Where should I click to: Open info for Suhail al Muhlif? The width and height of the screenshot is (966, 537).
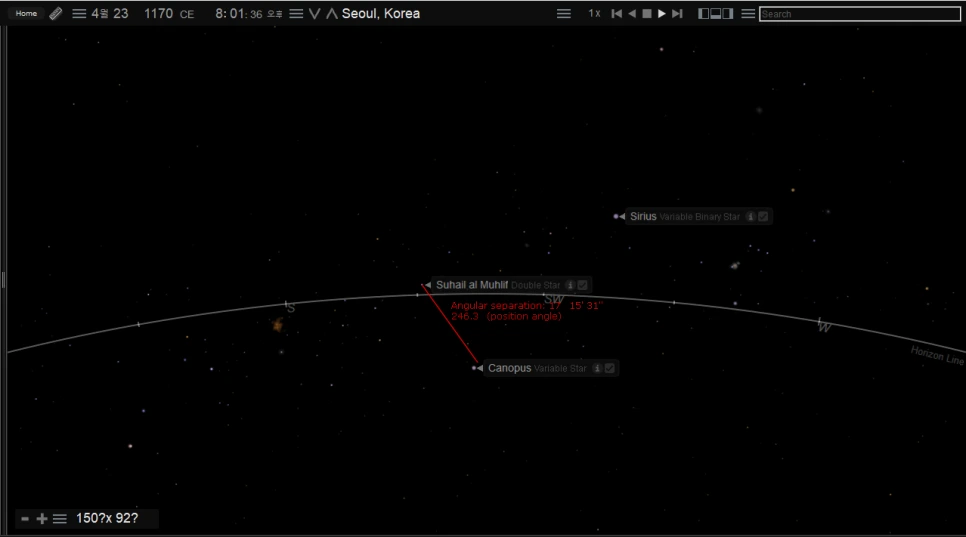(570, 285)
